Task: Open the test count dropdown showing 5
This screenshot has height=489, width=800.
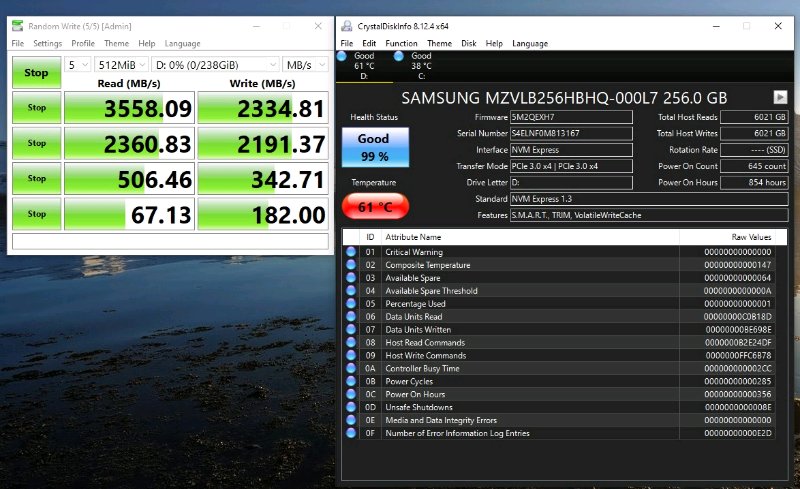Action: pyautogui.click(x=78, y=65)
